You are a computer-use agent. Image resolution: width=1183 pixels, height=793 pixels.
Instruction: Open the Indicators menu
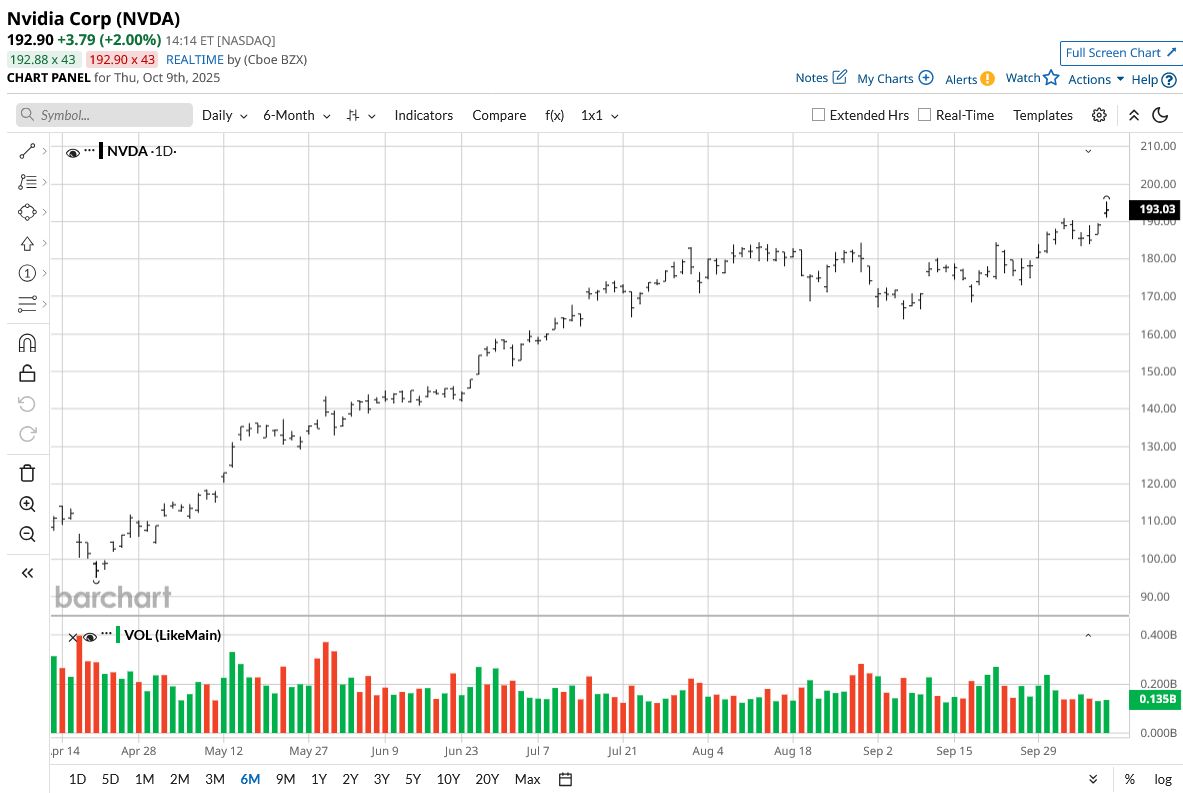tap(423, 115)
